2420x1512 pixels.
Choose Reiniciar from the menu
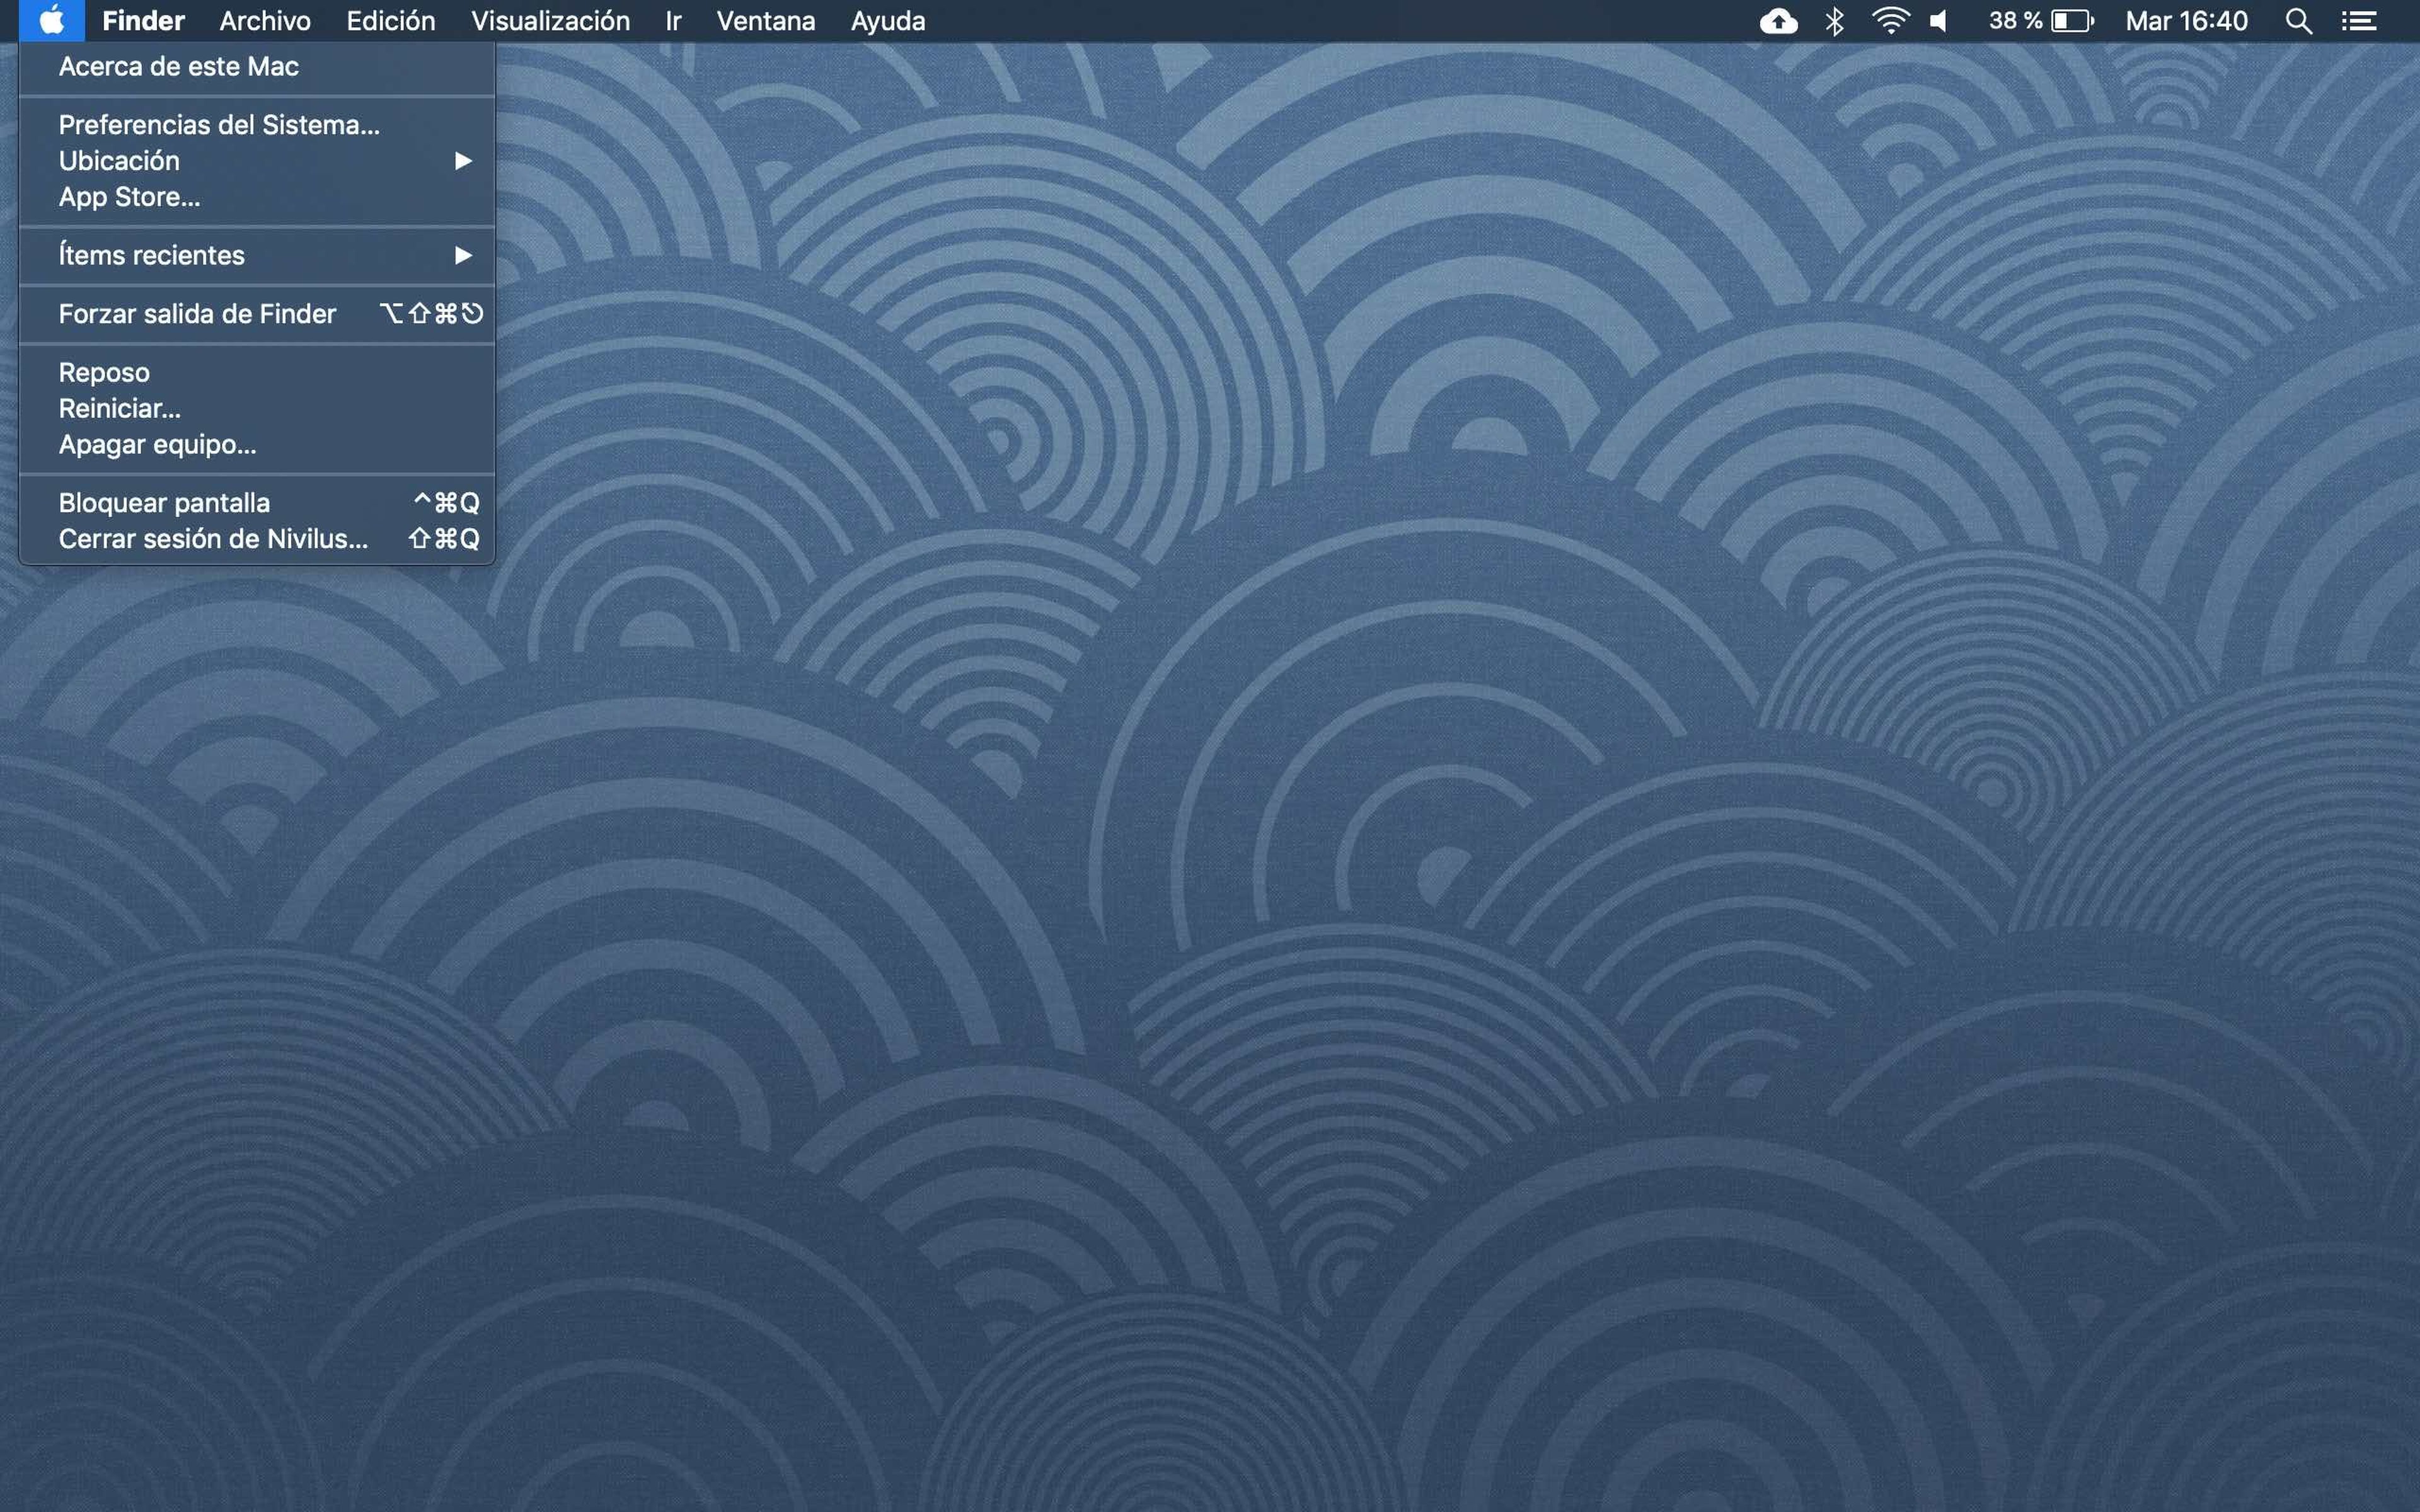click(x=119, y=408)
